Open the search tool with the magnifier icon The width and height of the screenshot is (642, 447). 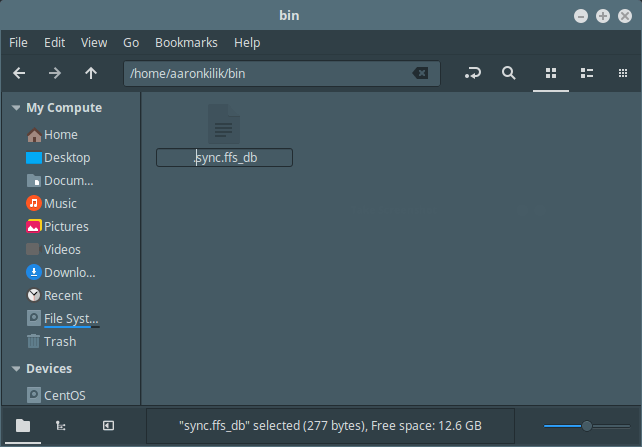click(508, 73)
